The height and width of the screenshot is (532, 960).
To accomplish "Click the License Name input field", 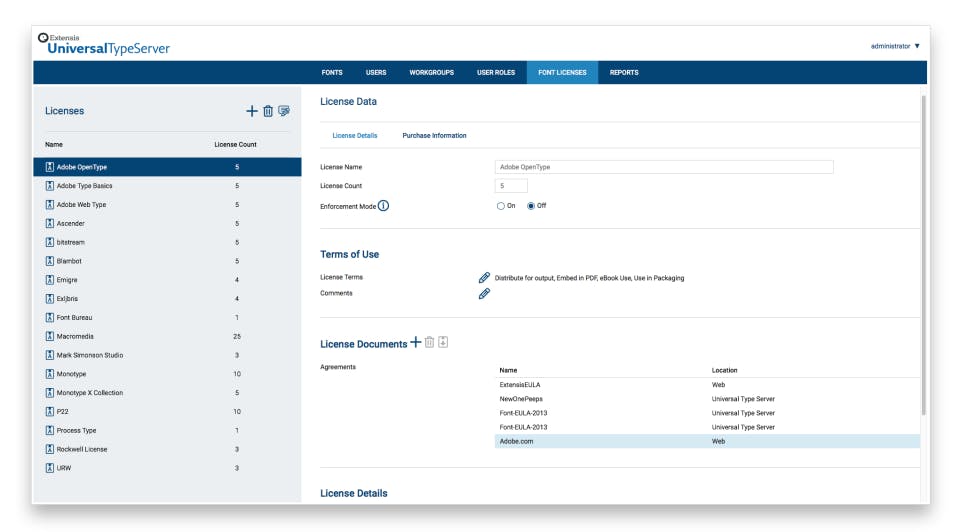I will pos(664,167).
